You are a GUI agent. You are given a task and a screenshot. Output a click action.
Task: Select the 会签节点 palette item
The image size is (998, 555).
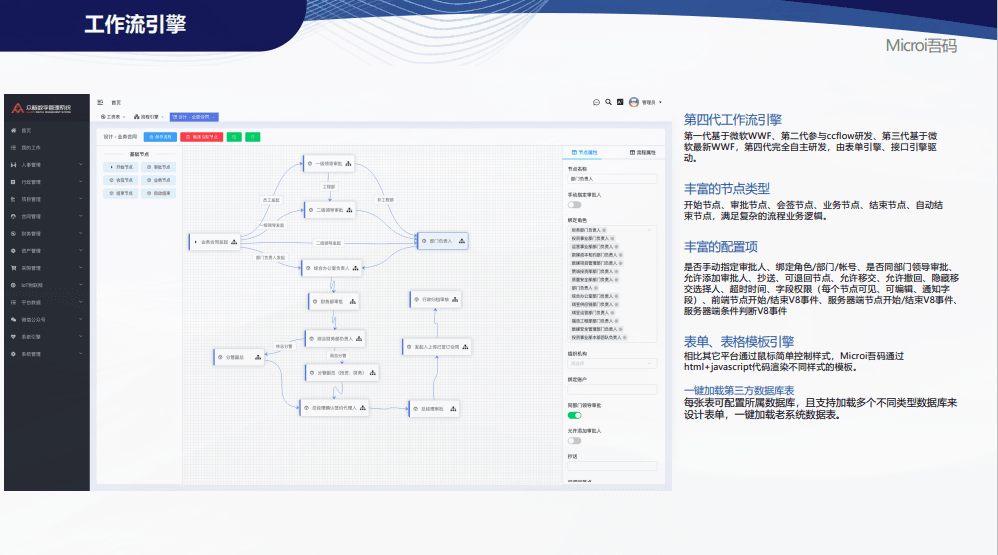click(121, 181)
